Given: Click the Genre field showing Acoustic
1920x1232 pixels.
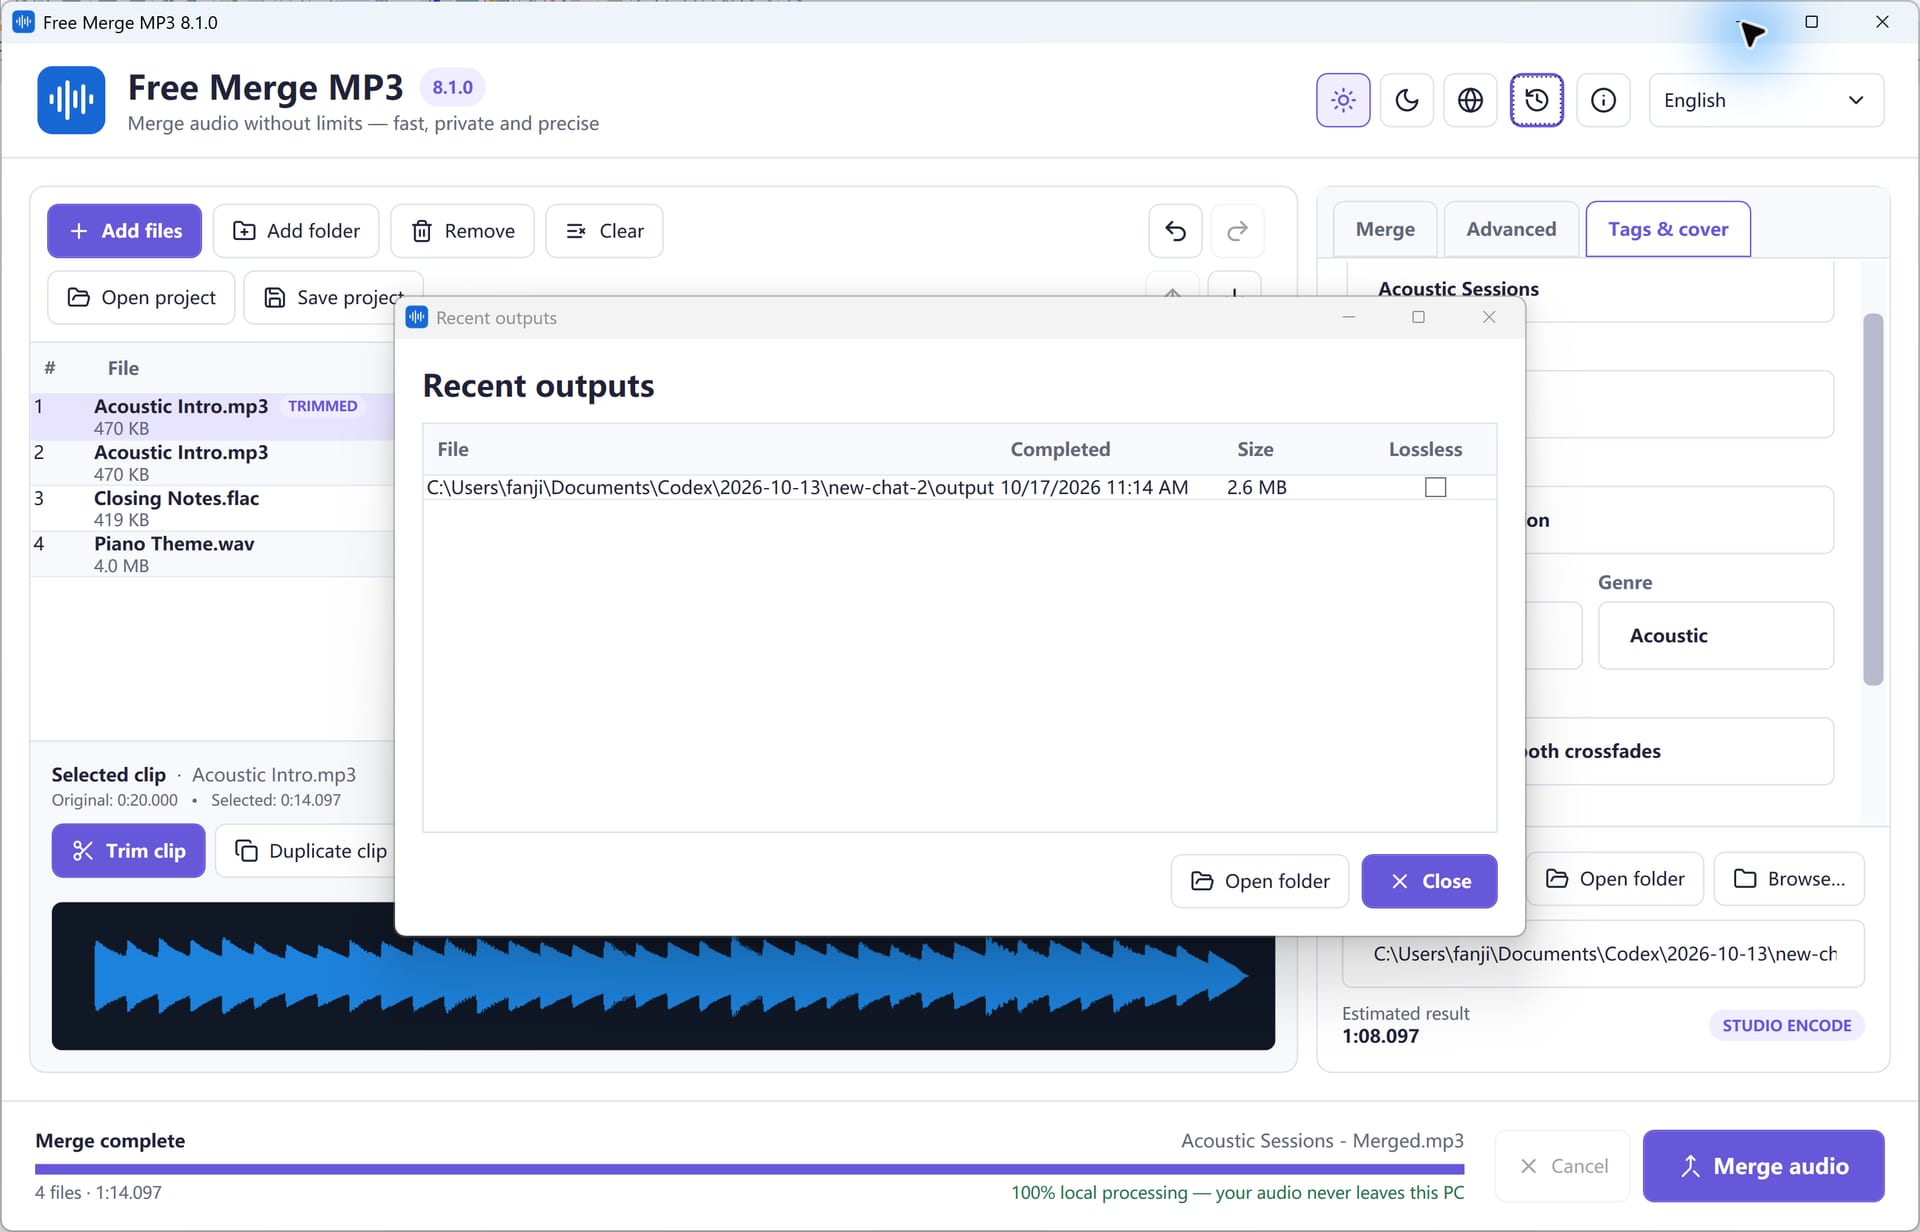Looking at the screenshot, I should pos(1716,636).
